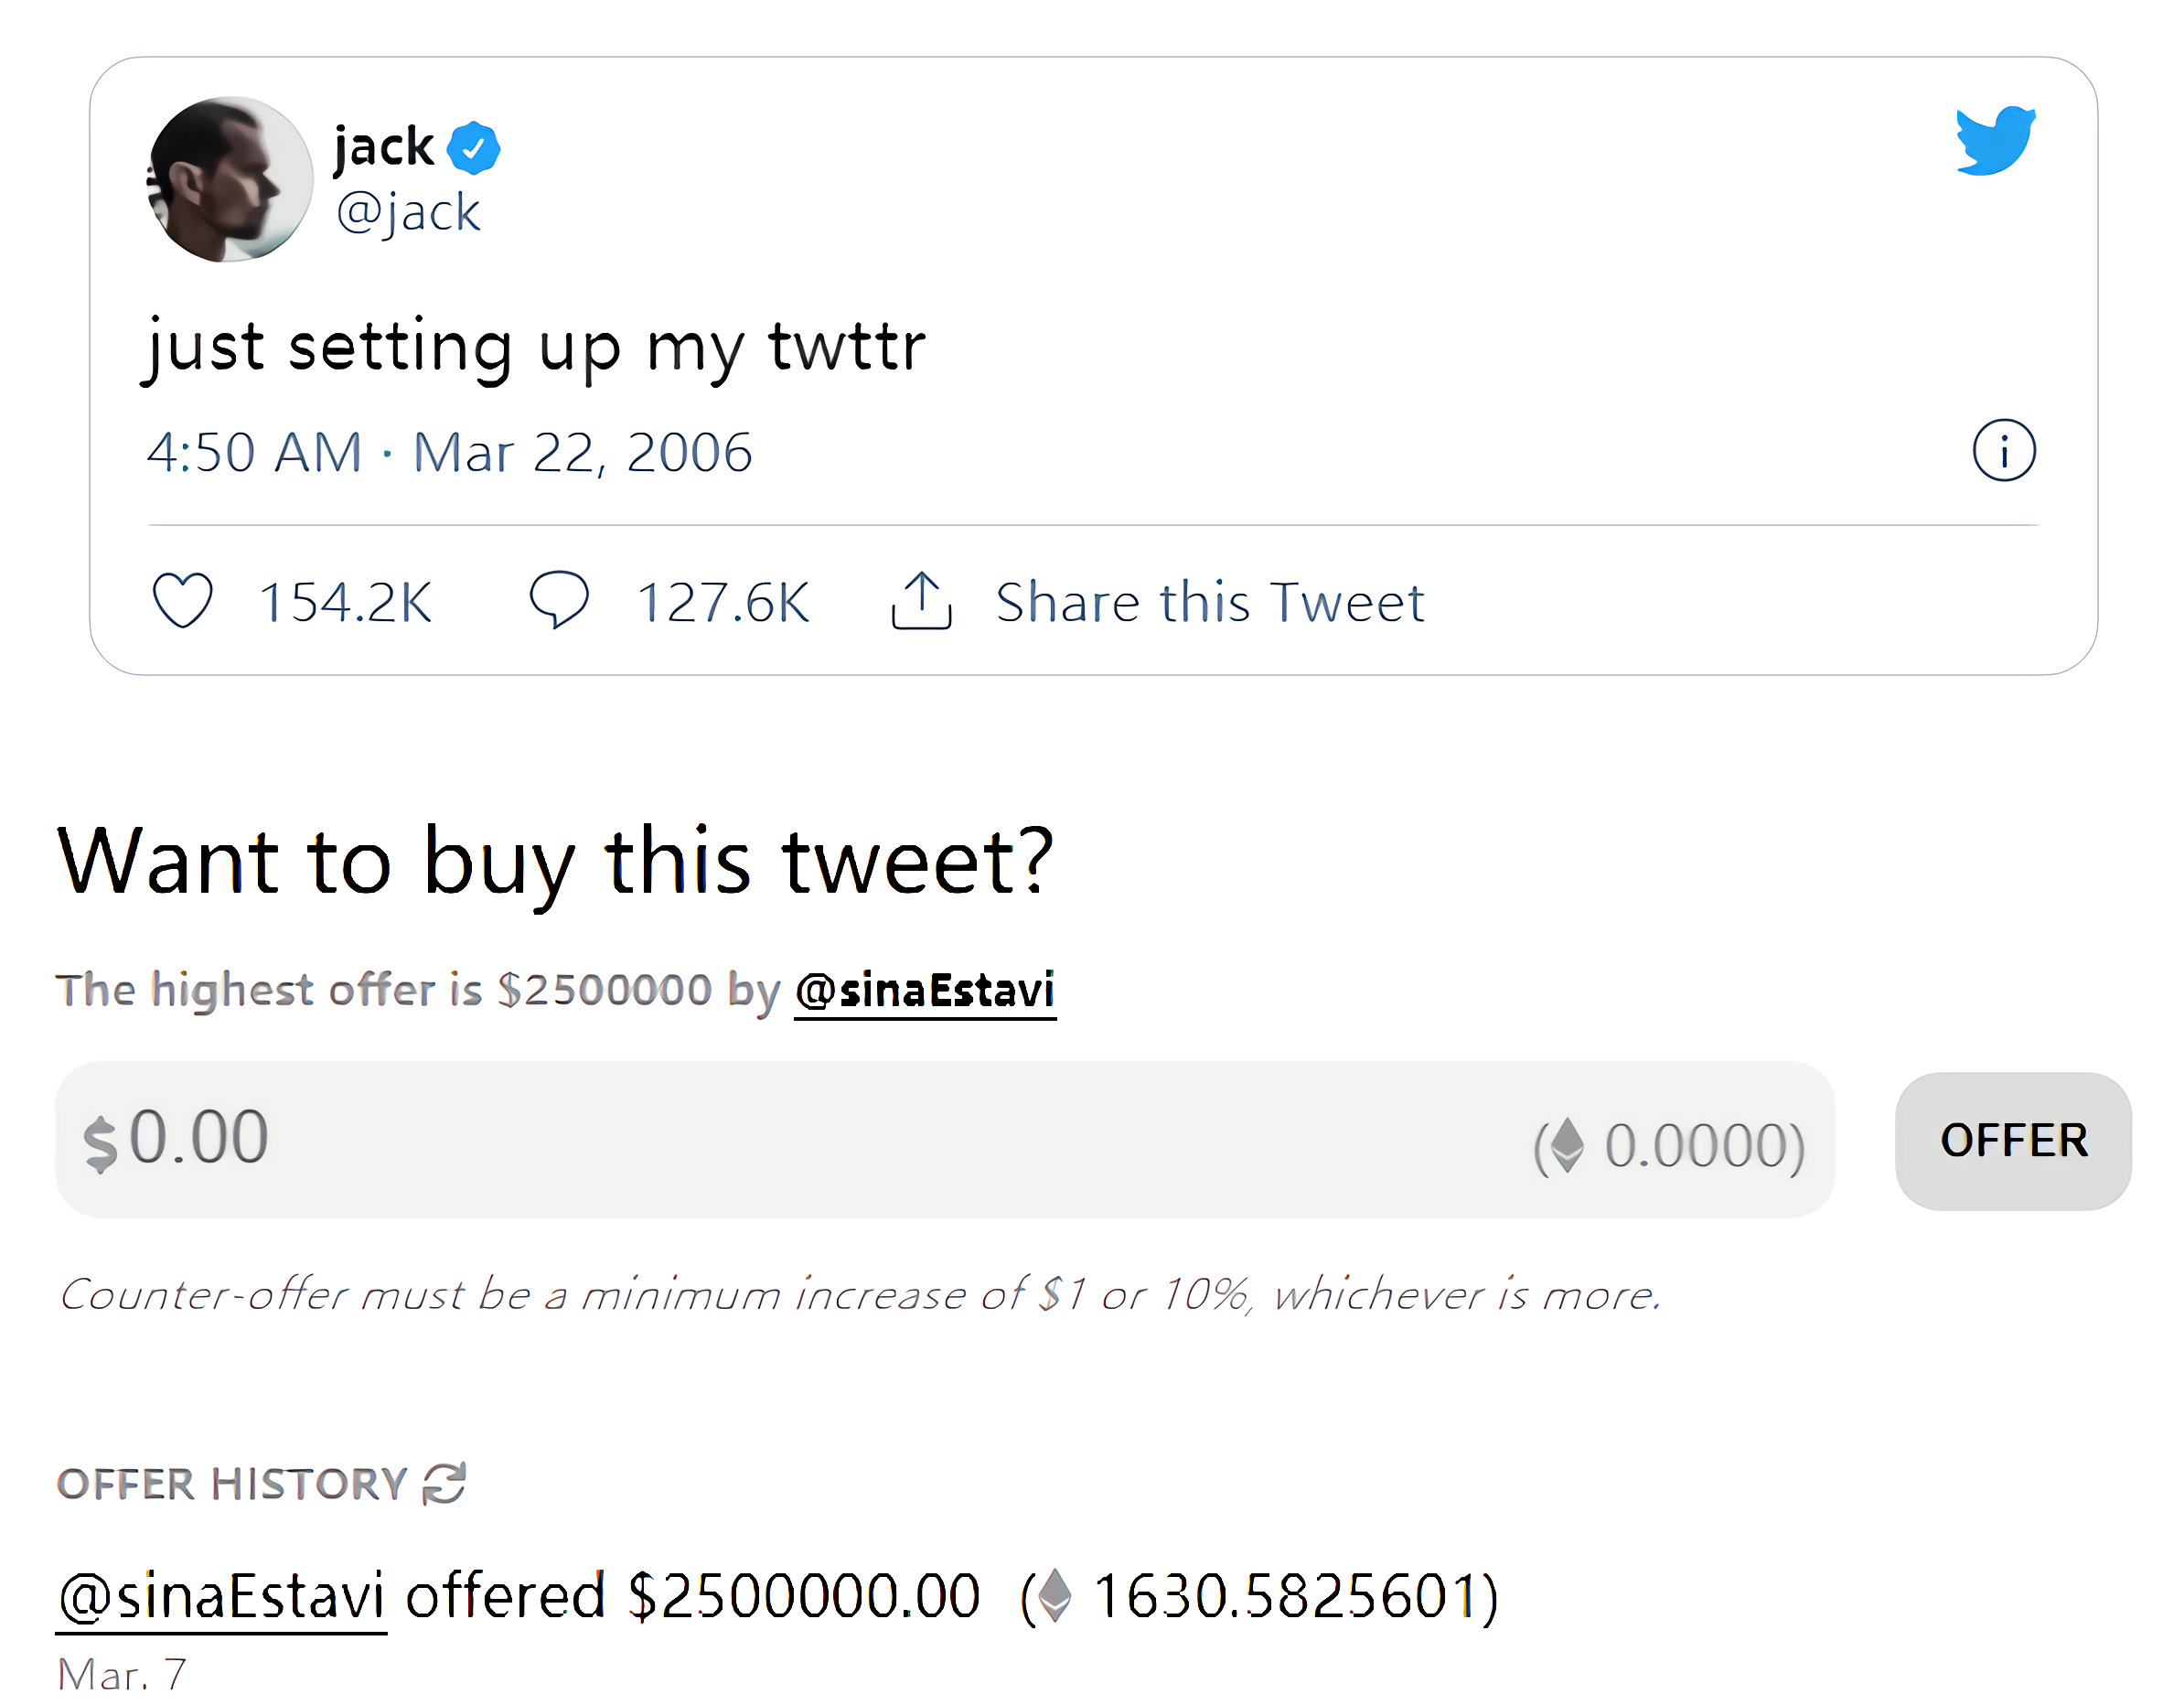This screenshot has height=1705, width=2184.
Task: Click the 154.2K likes count
Action: (345, 603)
